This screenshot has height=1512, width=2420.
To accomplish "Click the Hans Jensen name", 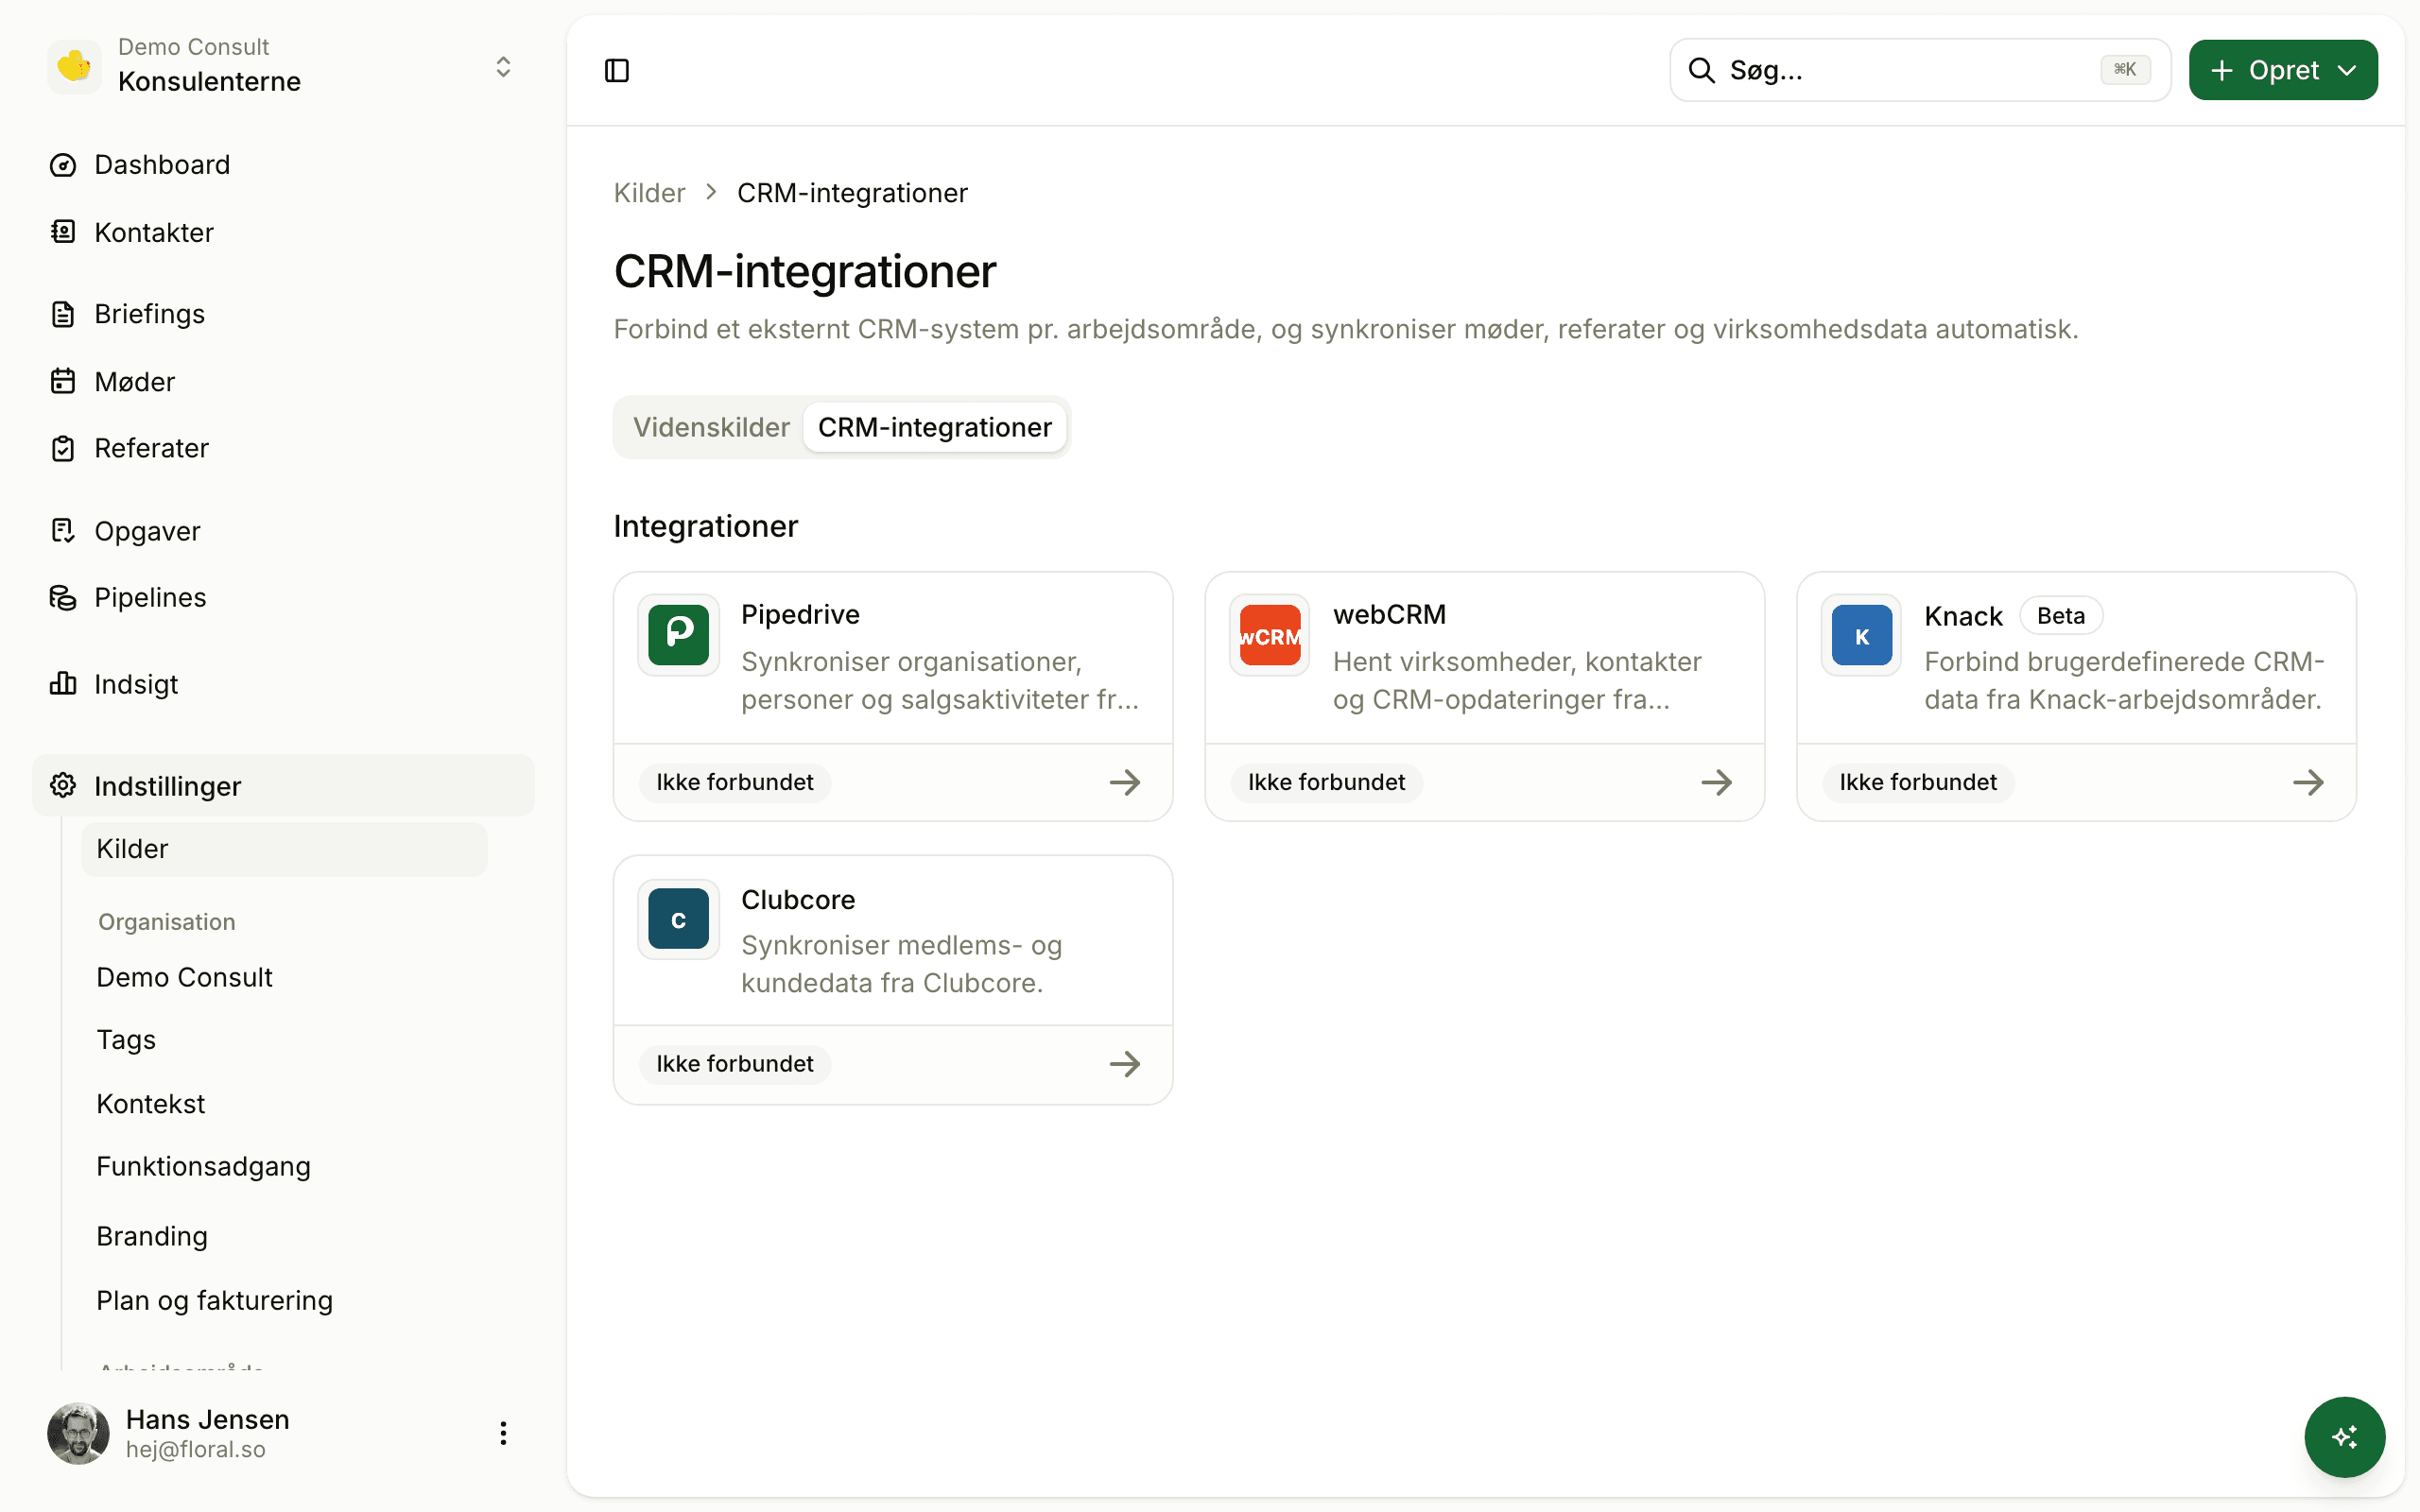I will click(208, 1419).
